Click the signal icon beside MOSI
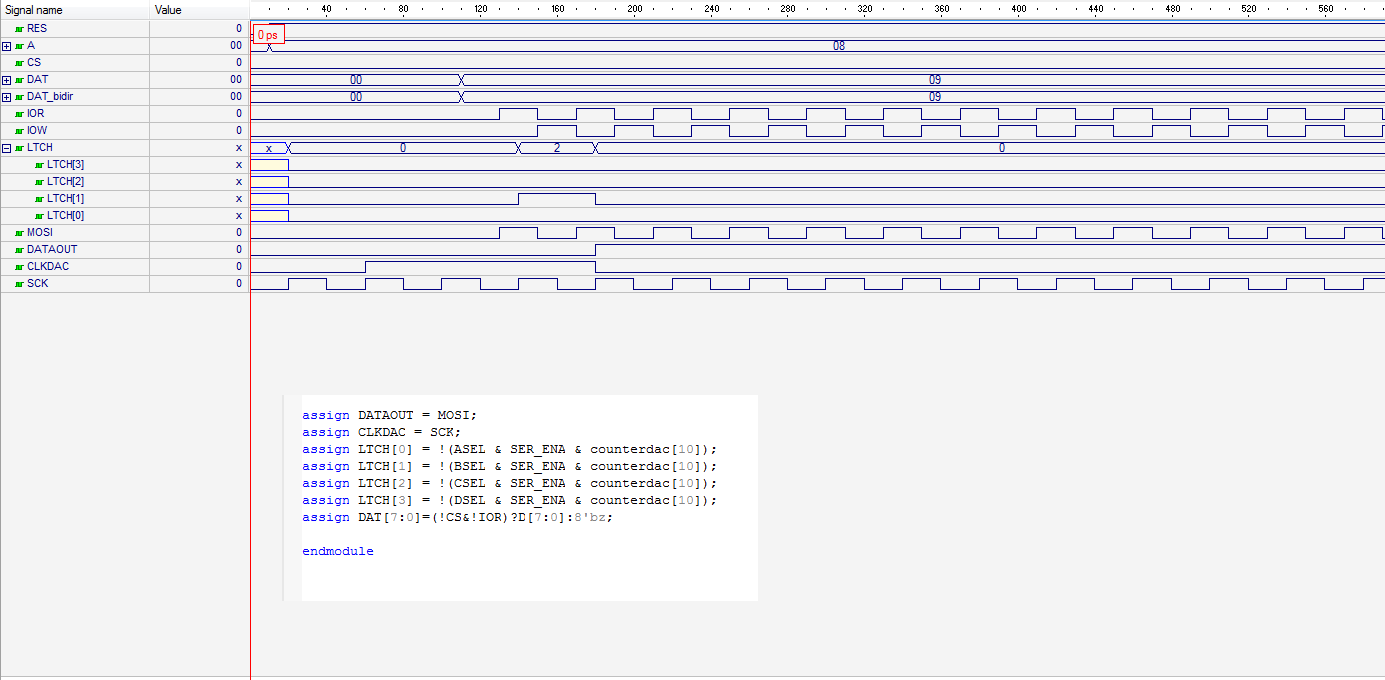This screenshot has width=1385, height=680. click(x=19, y=233)
